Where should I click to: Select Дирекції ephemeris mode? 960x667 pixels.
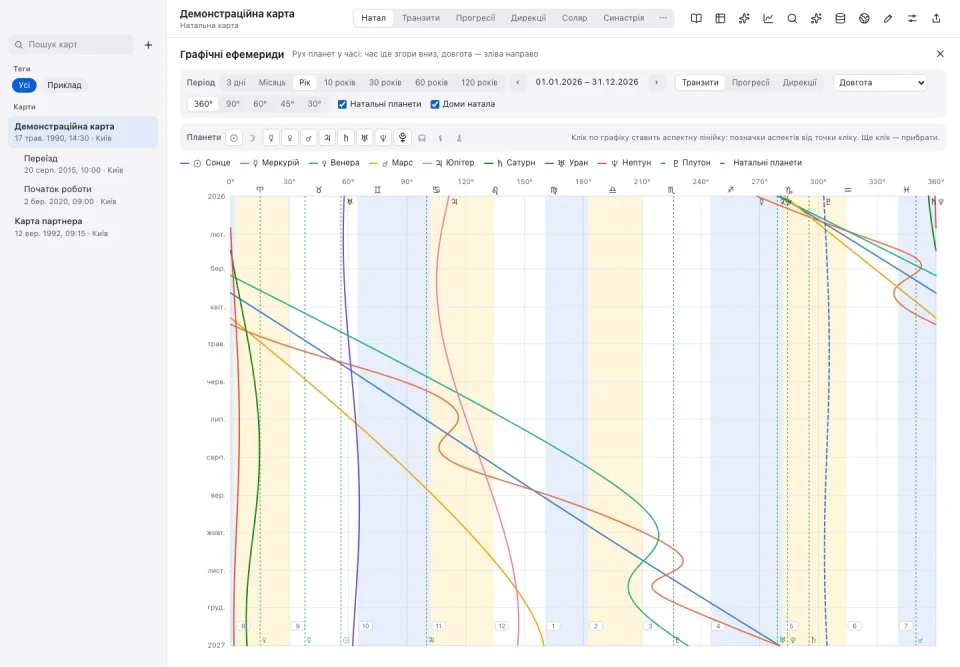click(800, 83)
